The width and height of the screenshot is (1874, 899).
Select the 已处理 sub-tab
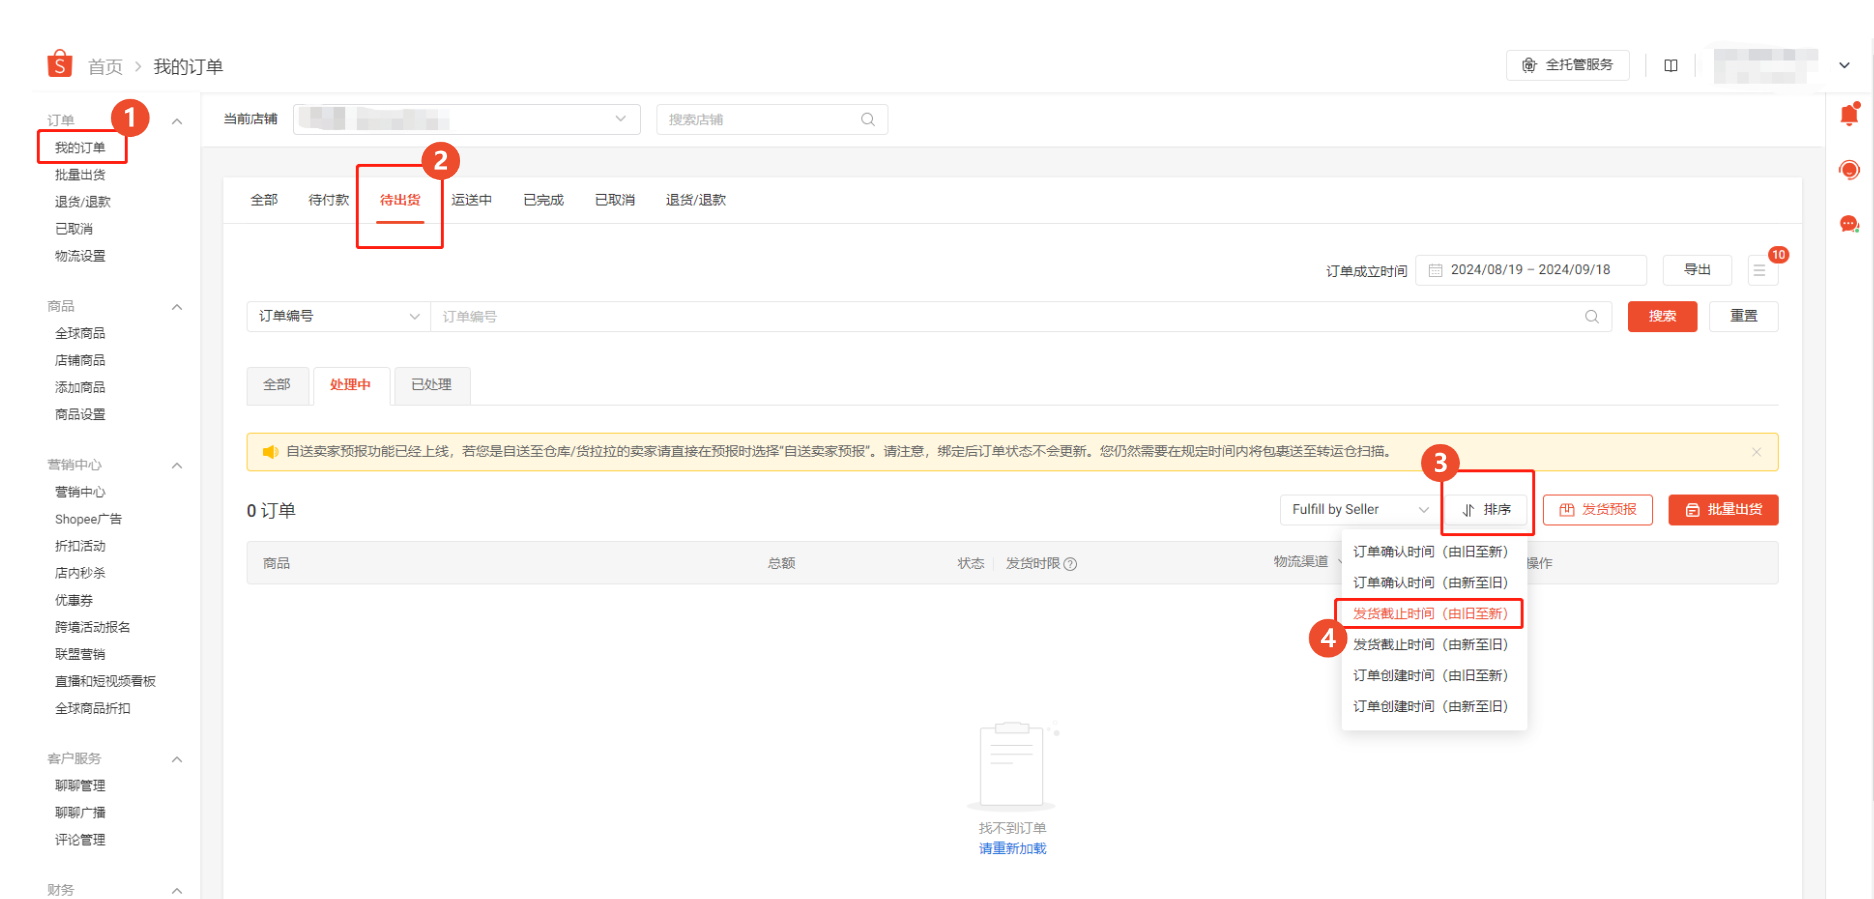coord(431,385)
